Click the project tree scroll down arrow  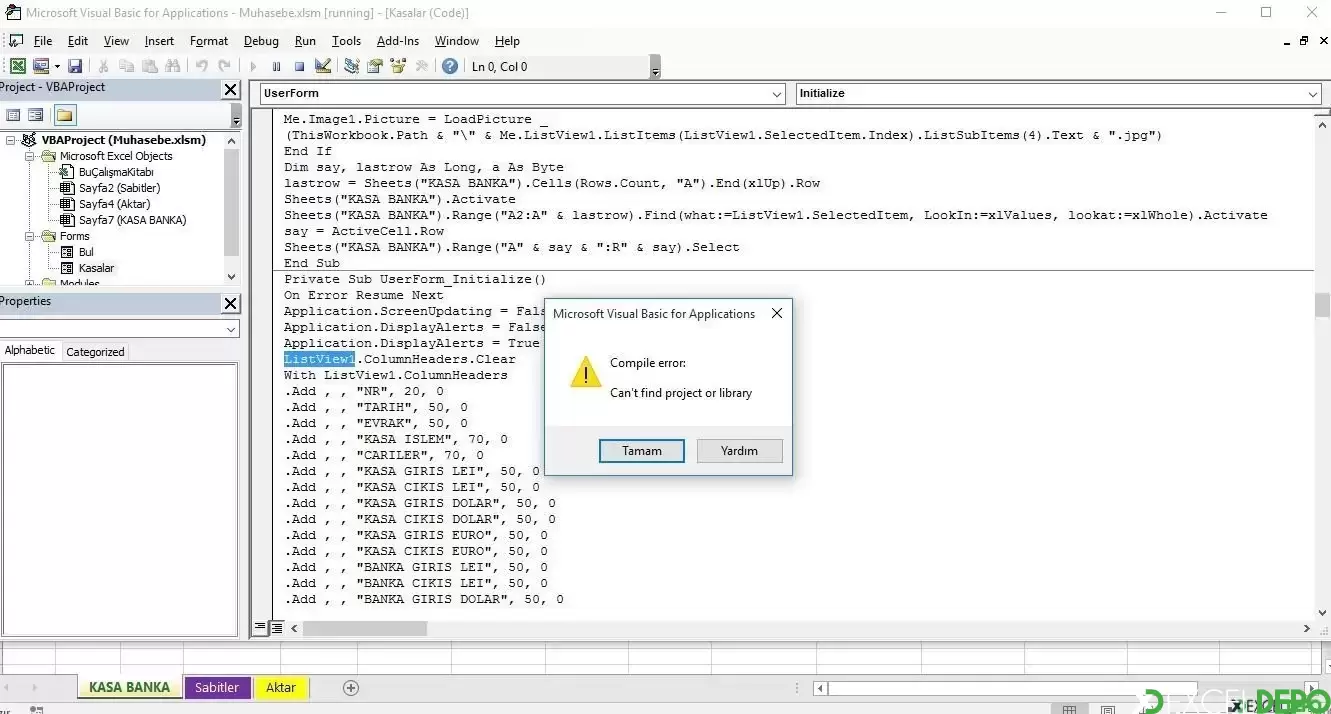tap(232, 277)
